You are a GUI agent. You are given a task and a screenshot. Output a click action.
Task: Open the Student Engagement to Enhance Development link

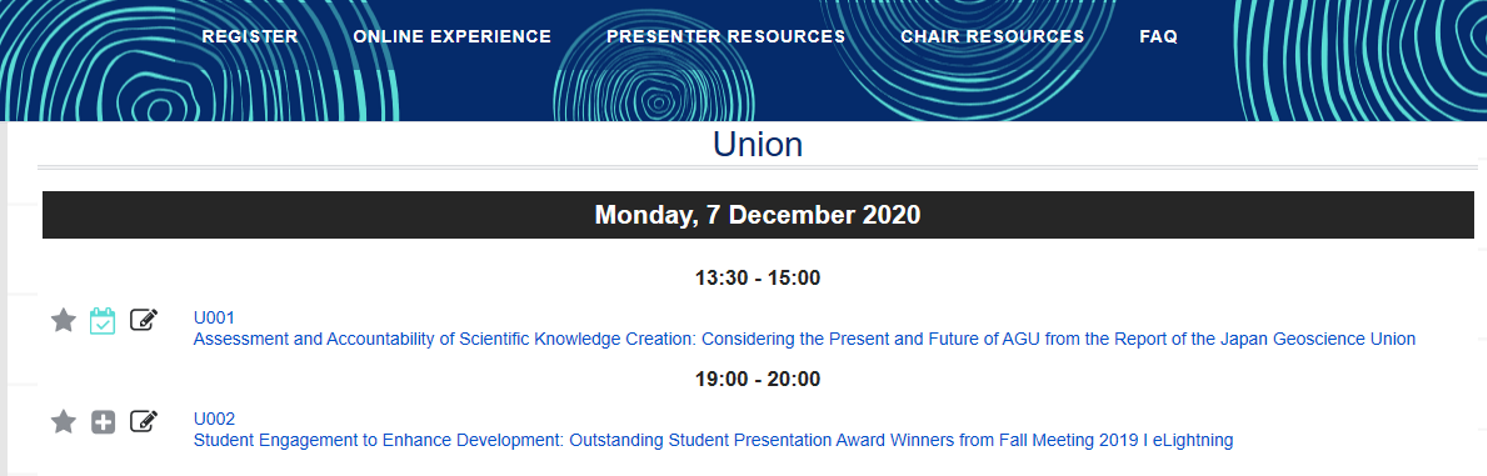713,440
